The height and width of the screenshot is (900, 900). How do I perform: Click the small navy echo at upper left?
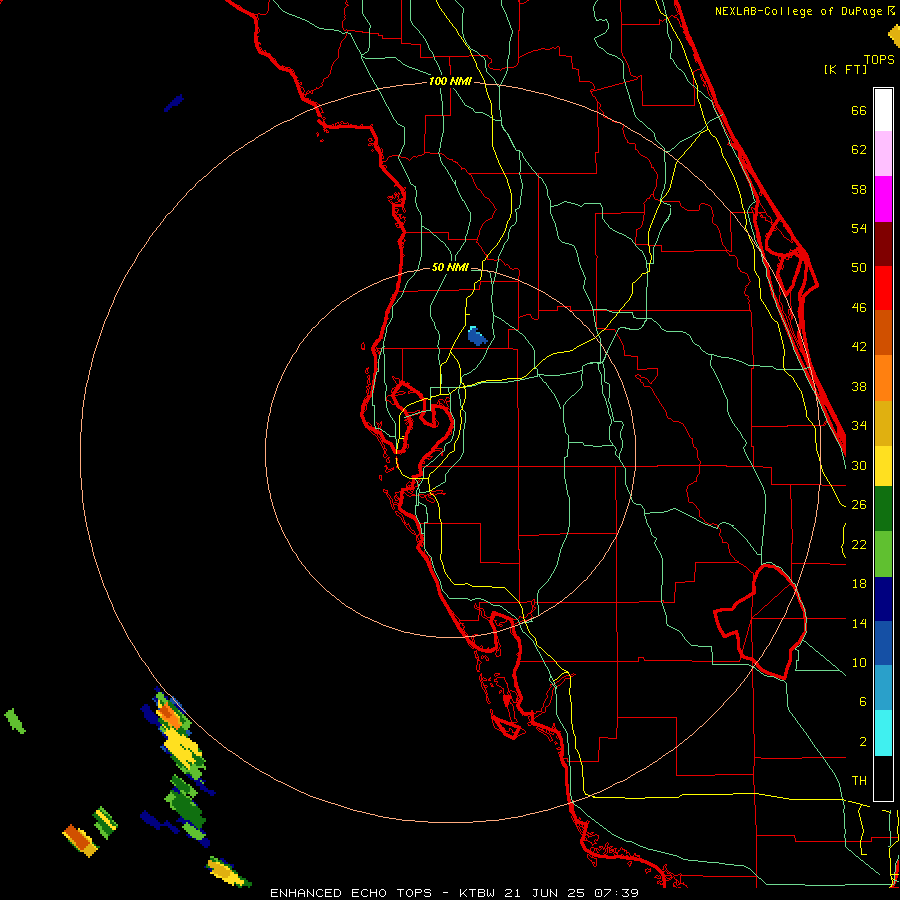173,103
